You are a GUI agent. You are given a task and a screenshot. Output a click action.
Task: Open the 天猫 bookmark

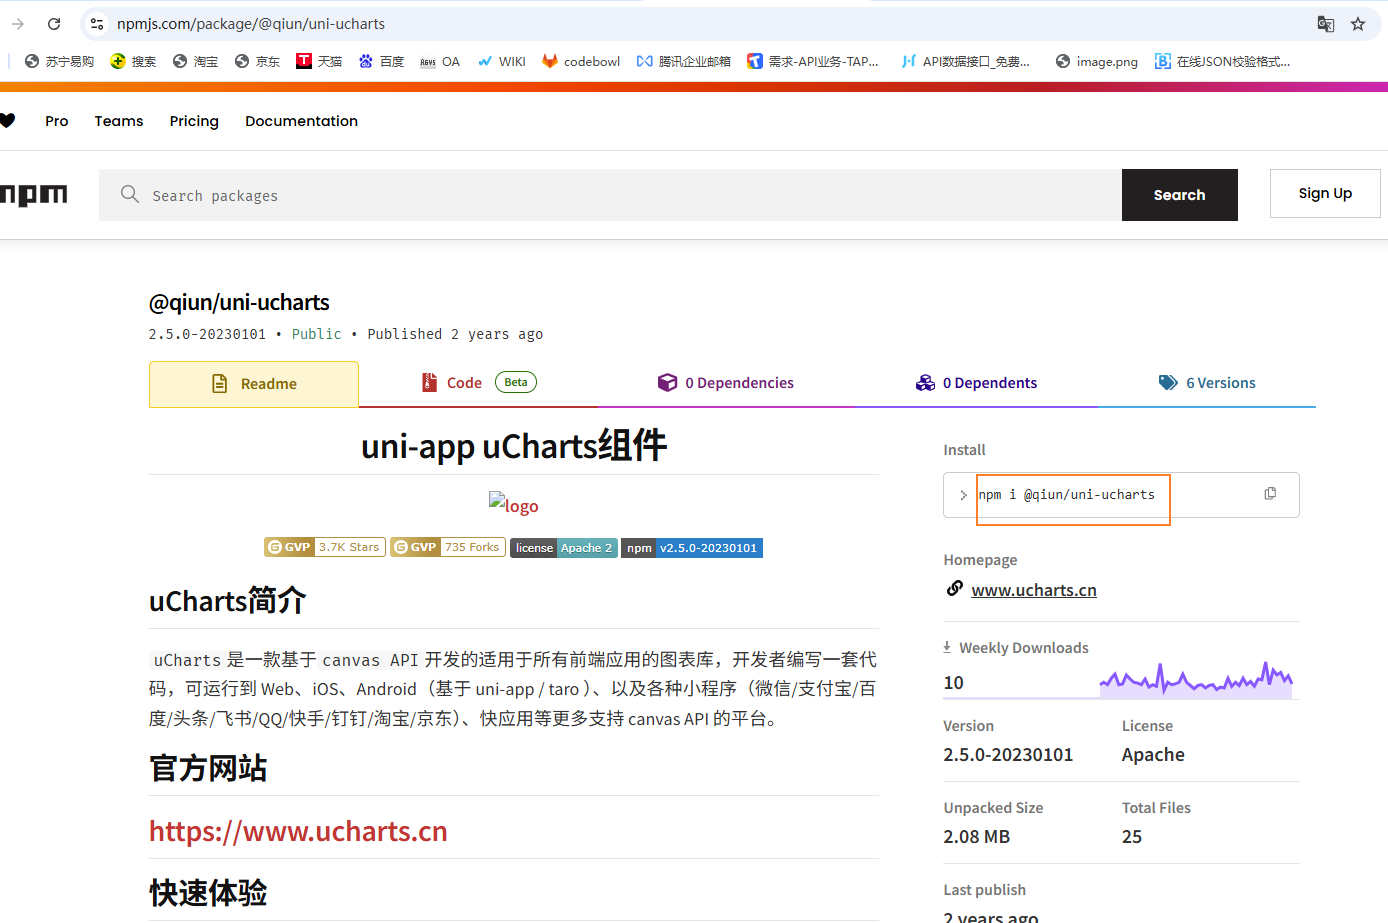point(318,61)
